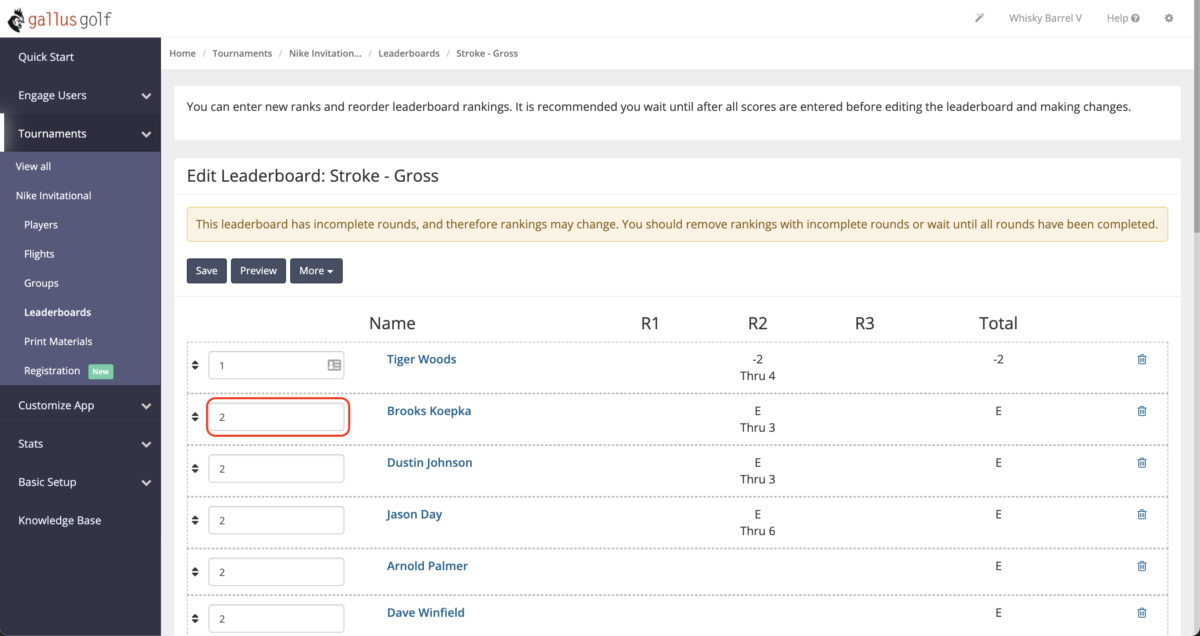
Task: Expand the Basic Setup sidebar section
Action: [x=80, y=481]
